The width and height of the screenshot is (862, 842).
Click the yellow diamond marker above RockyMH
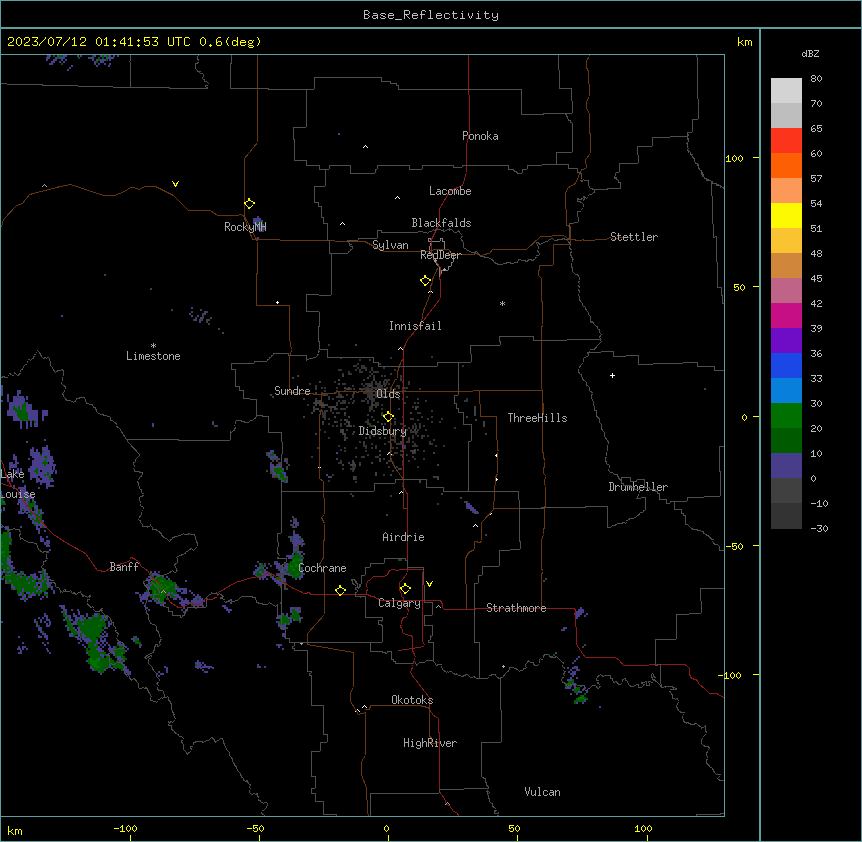click(250, 204)
